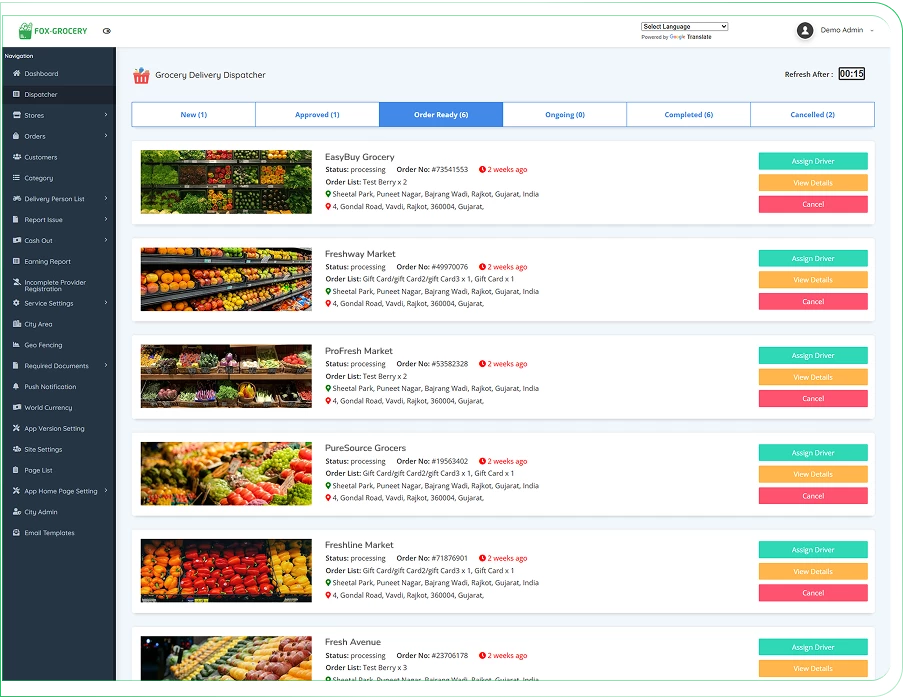Expand the Report Issue chevron
Viewport: 905px width, 698px height.
(106, 219)
